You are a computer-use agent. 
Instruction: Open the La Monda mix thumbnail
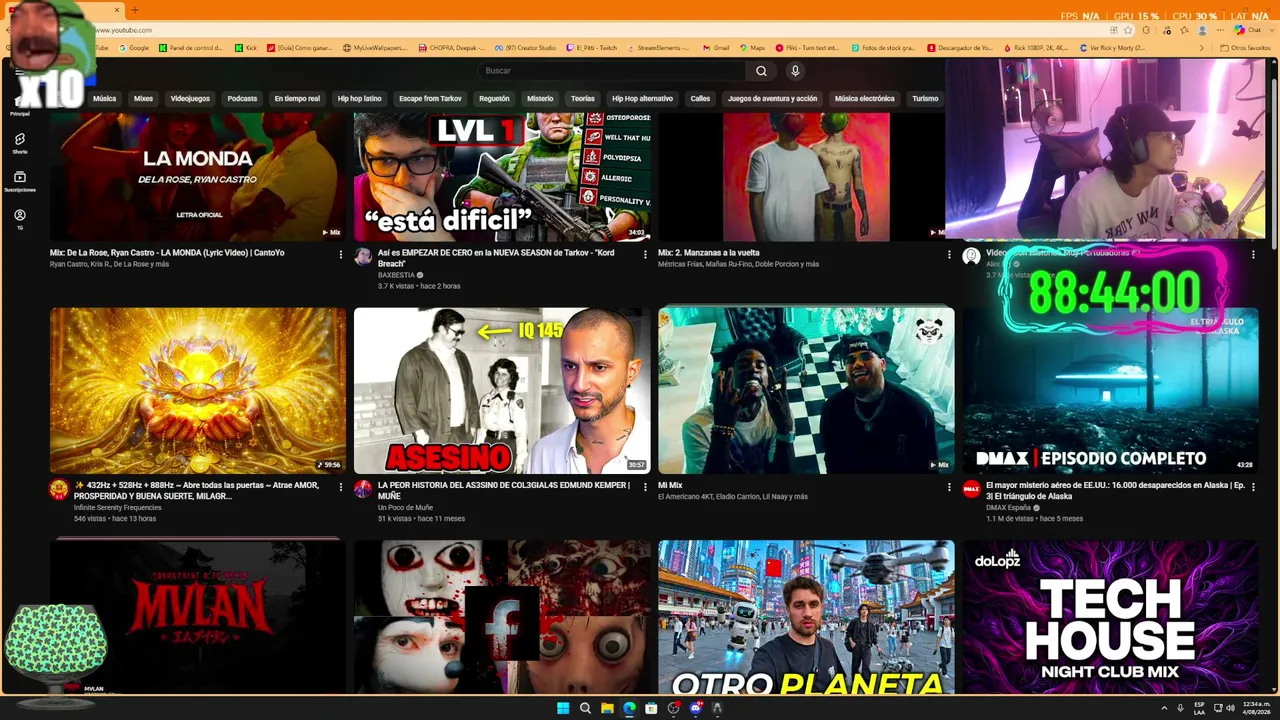198,176
